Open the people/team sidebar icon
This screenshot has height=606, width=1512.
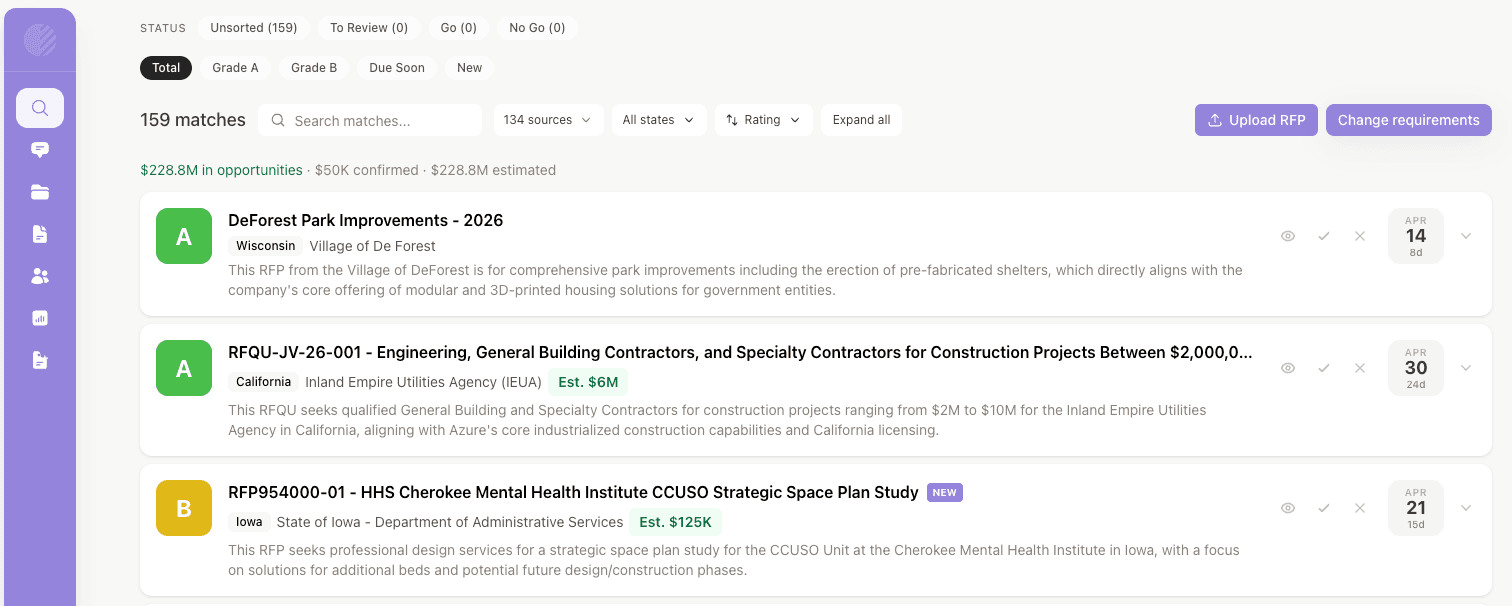pos(40,276)
